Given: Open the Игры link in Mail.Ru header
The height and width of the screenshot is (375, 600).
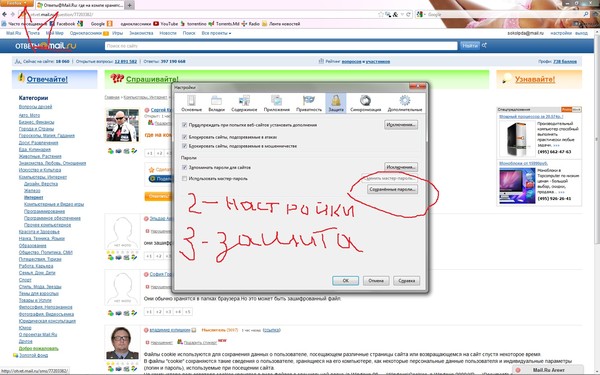Looking at the screenshot, I should pyautogui.click(x=117, y=33).
